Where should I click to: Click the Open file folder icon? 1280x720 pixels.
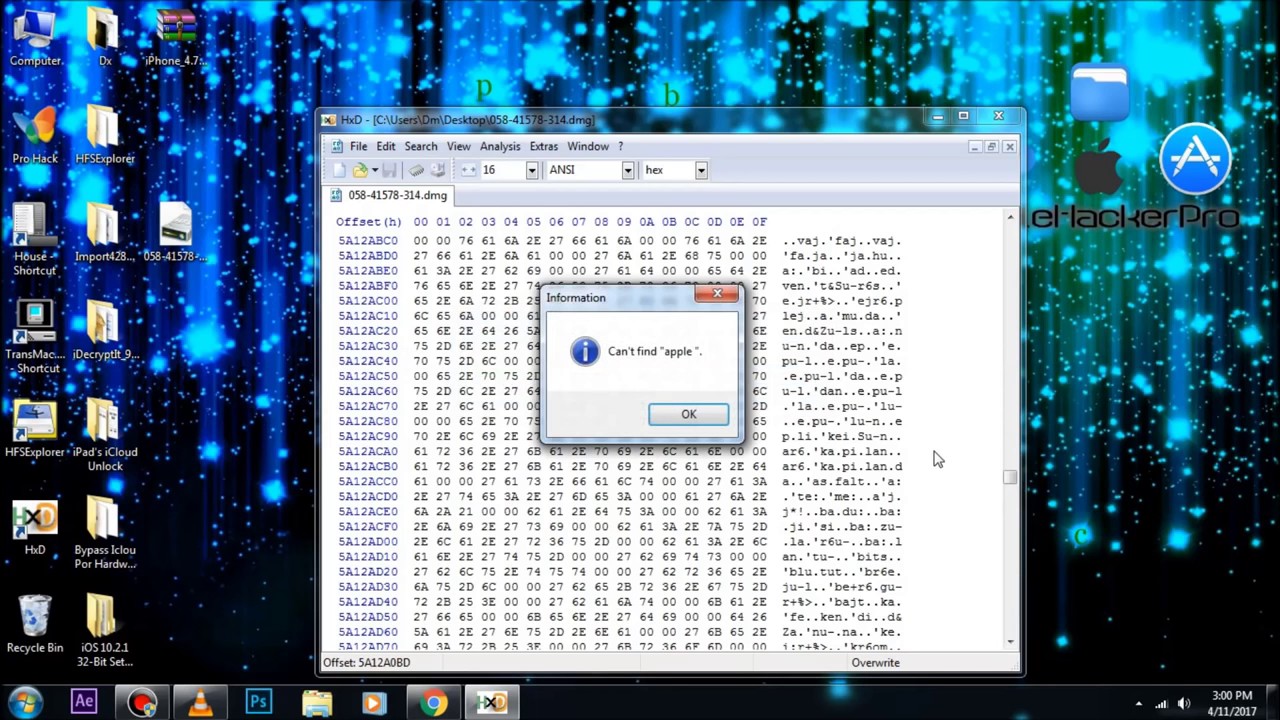click(360, 170)
